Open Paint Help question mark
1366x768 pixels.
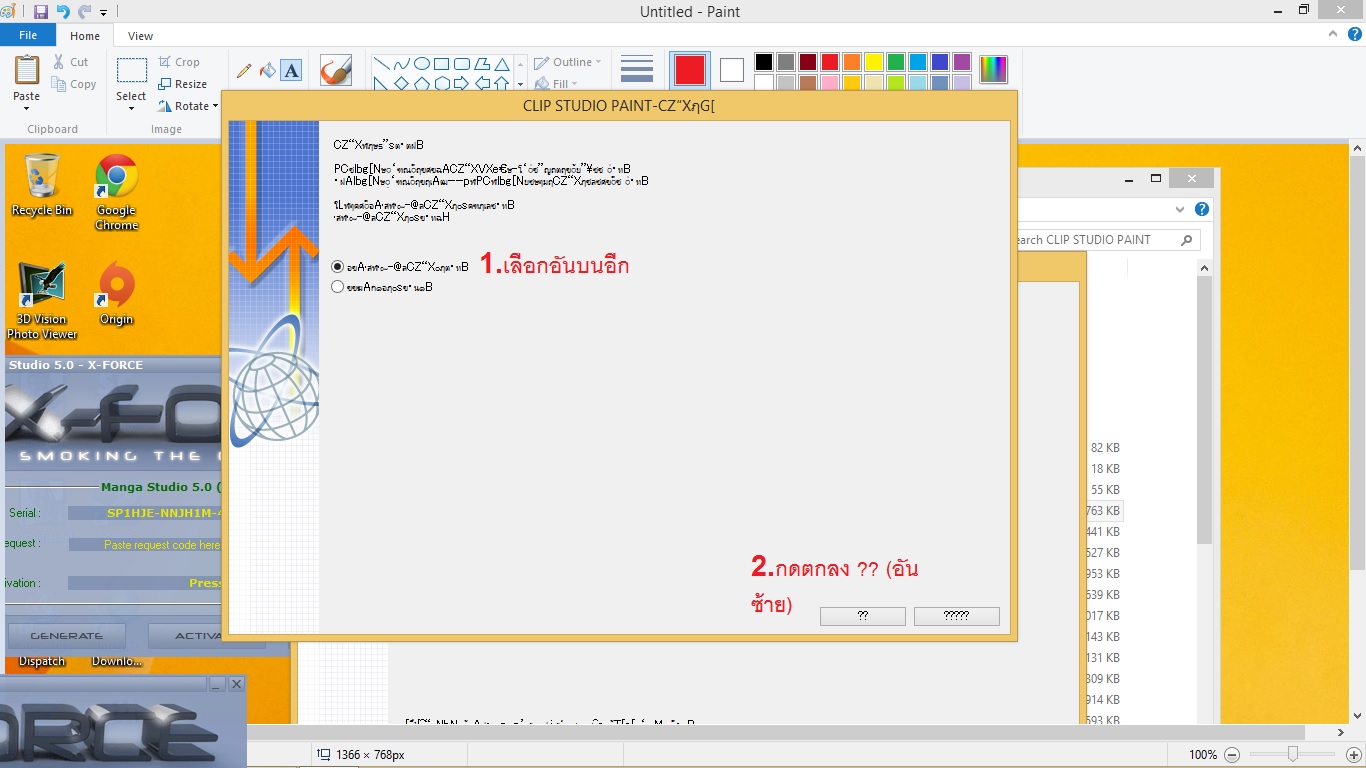coord(1354,35)
